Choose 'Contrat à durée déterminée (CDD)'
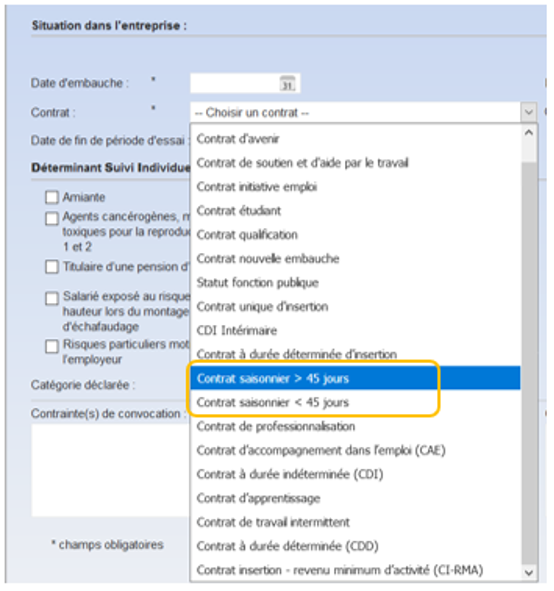The height and width of the screenshot is (591, 554). click(355, 546)
